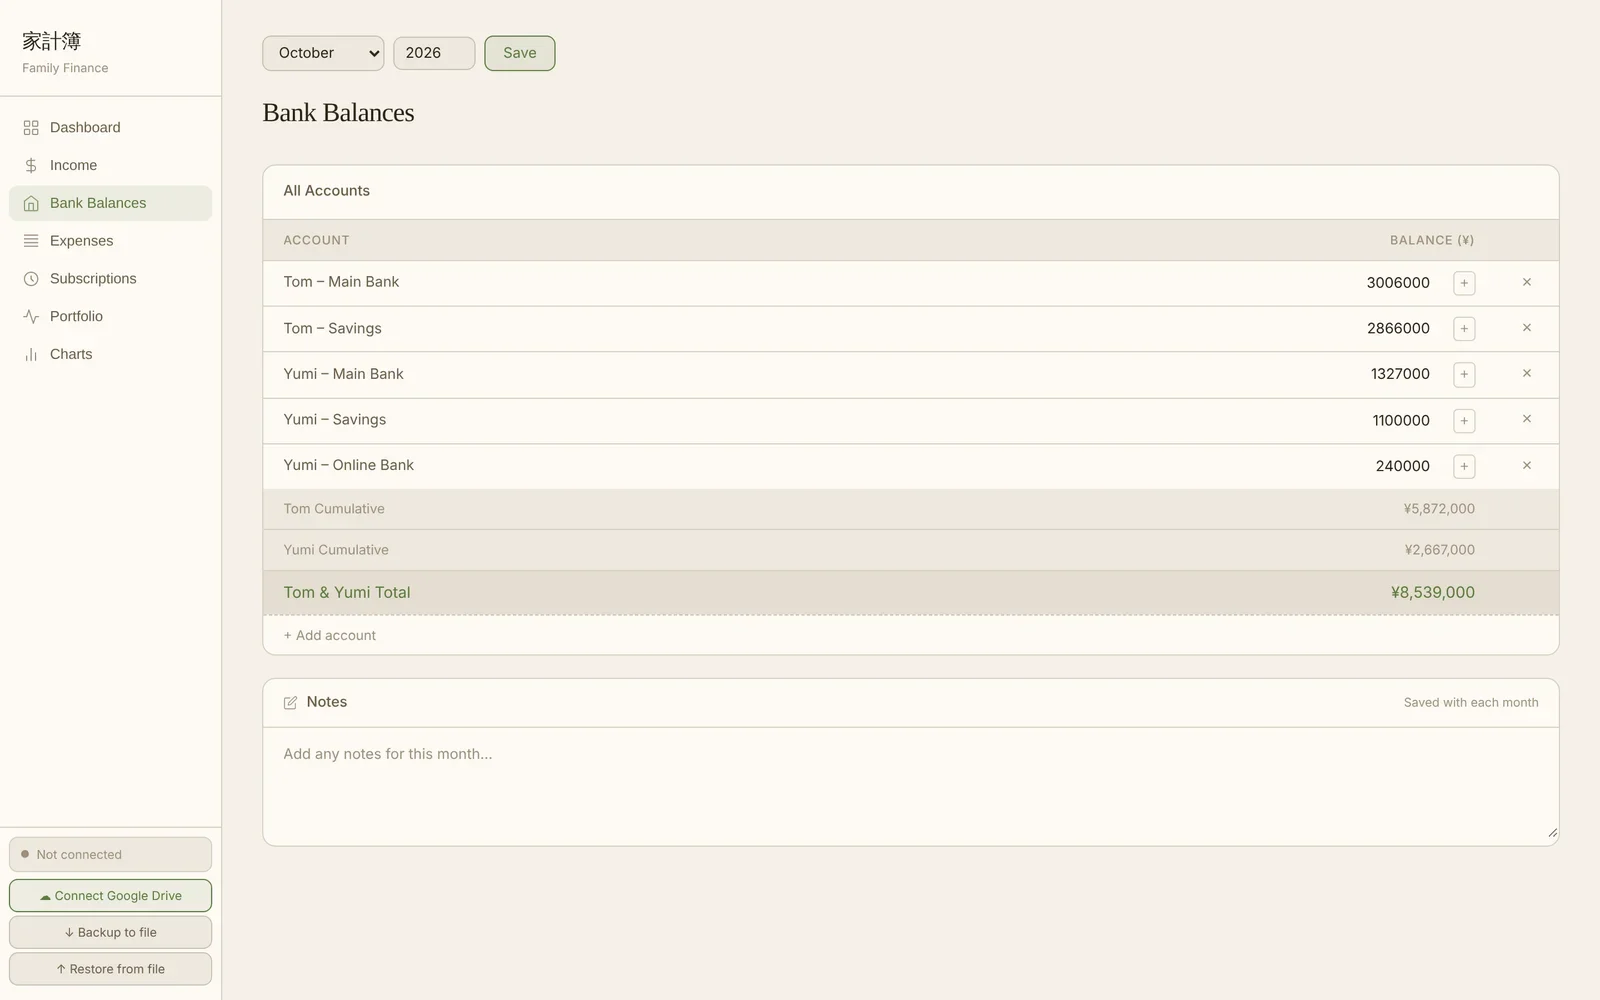Click plus button for Tom – Savings
The height and width of the screenshot is (1000, 1600).
tap(1464, 329)
